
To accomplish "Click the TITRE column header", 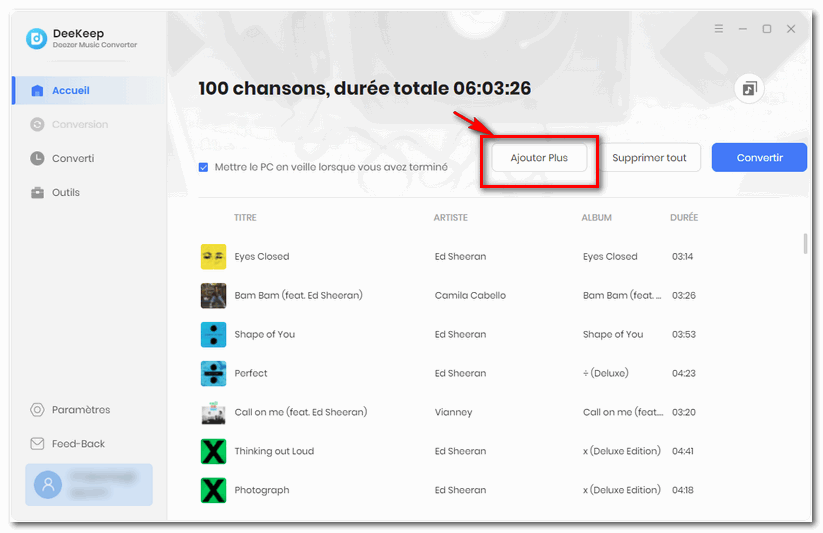I will tap(245, 217).
